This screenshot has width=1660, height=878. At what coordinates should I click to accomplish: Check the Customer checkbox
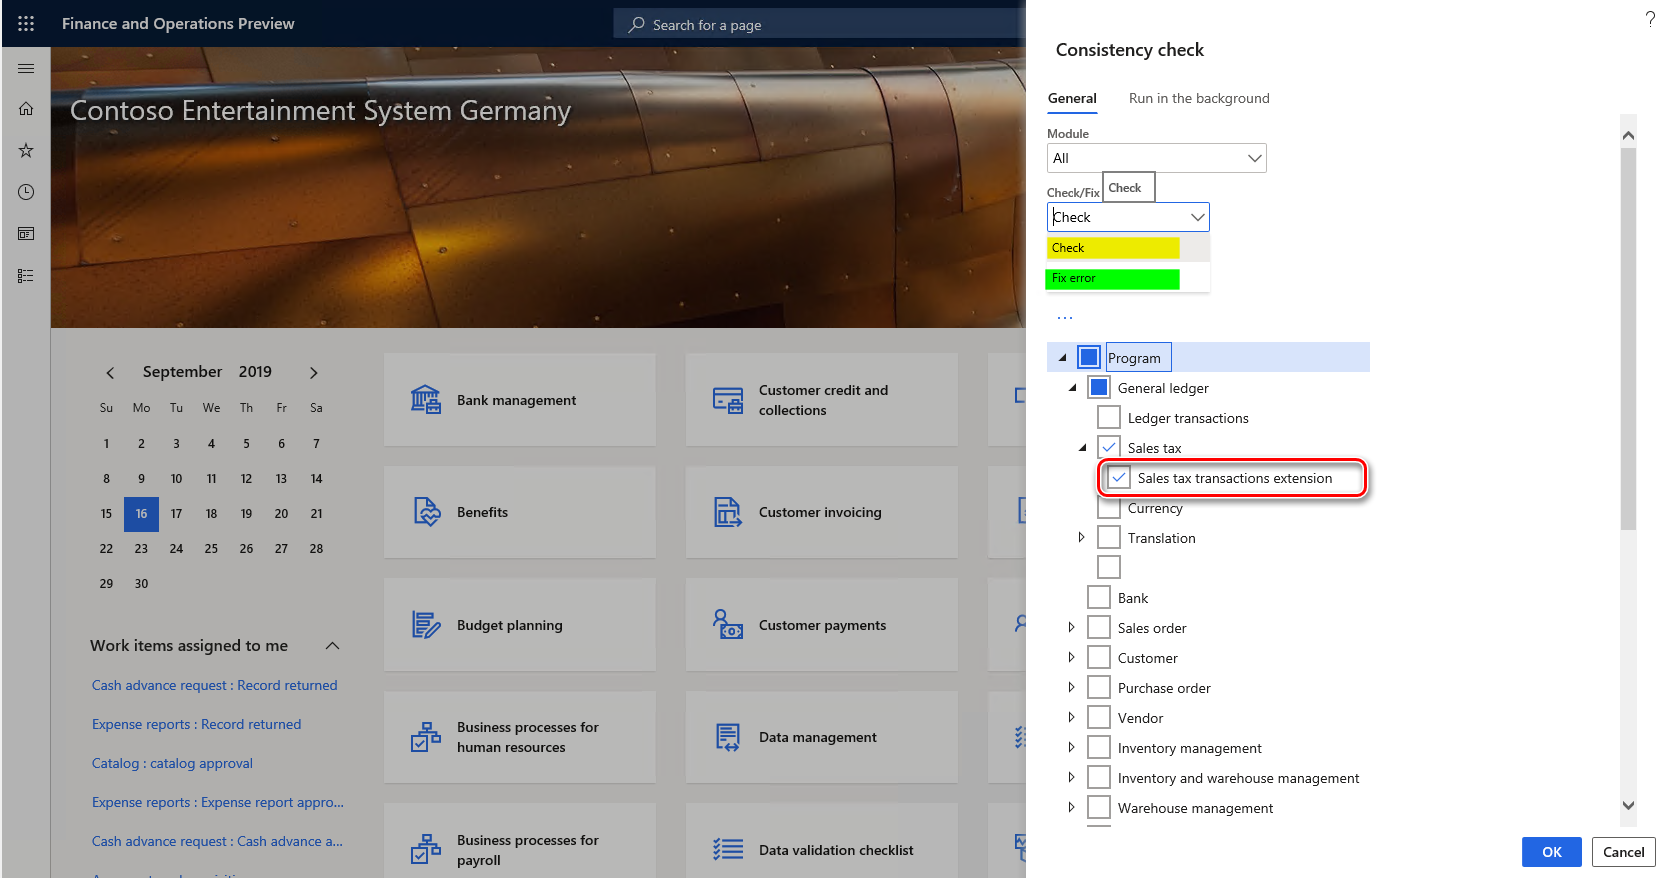pyautogui.click(x=1099, y=657)
